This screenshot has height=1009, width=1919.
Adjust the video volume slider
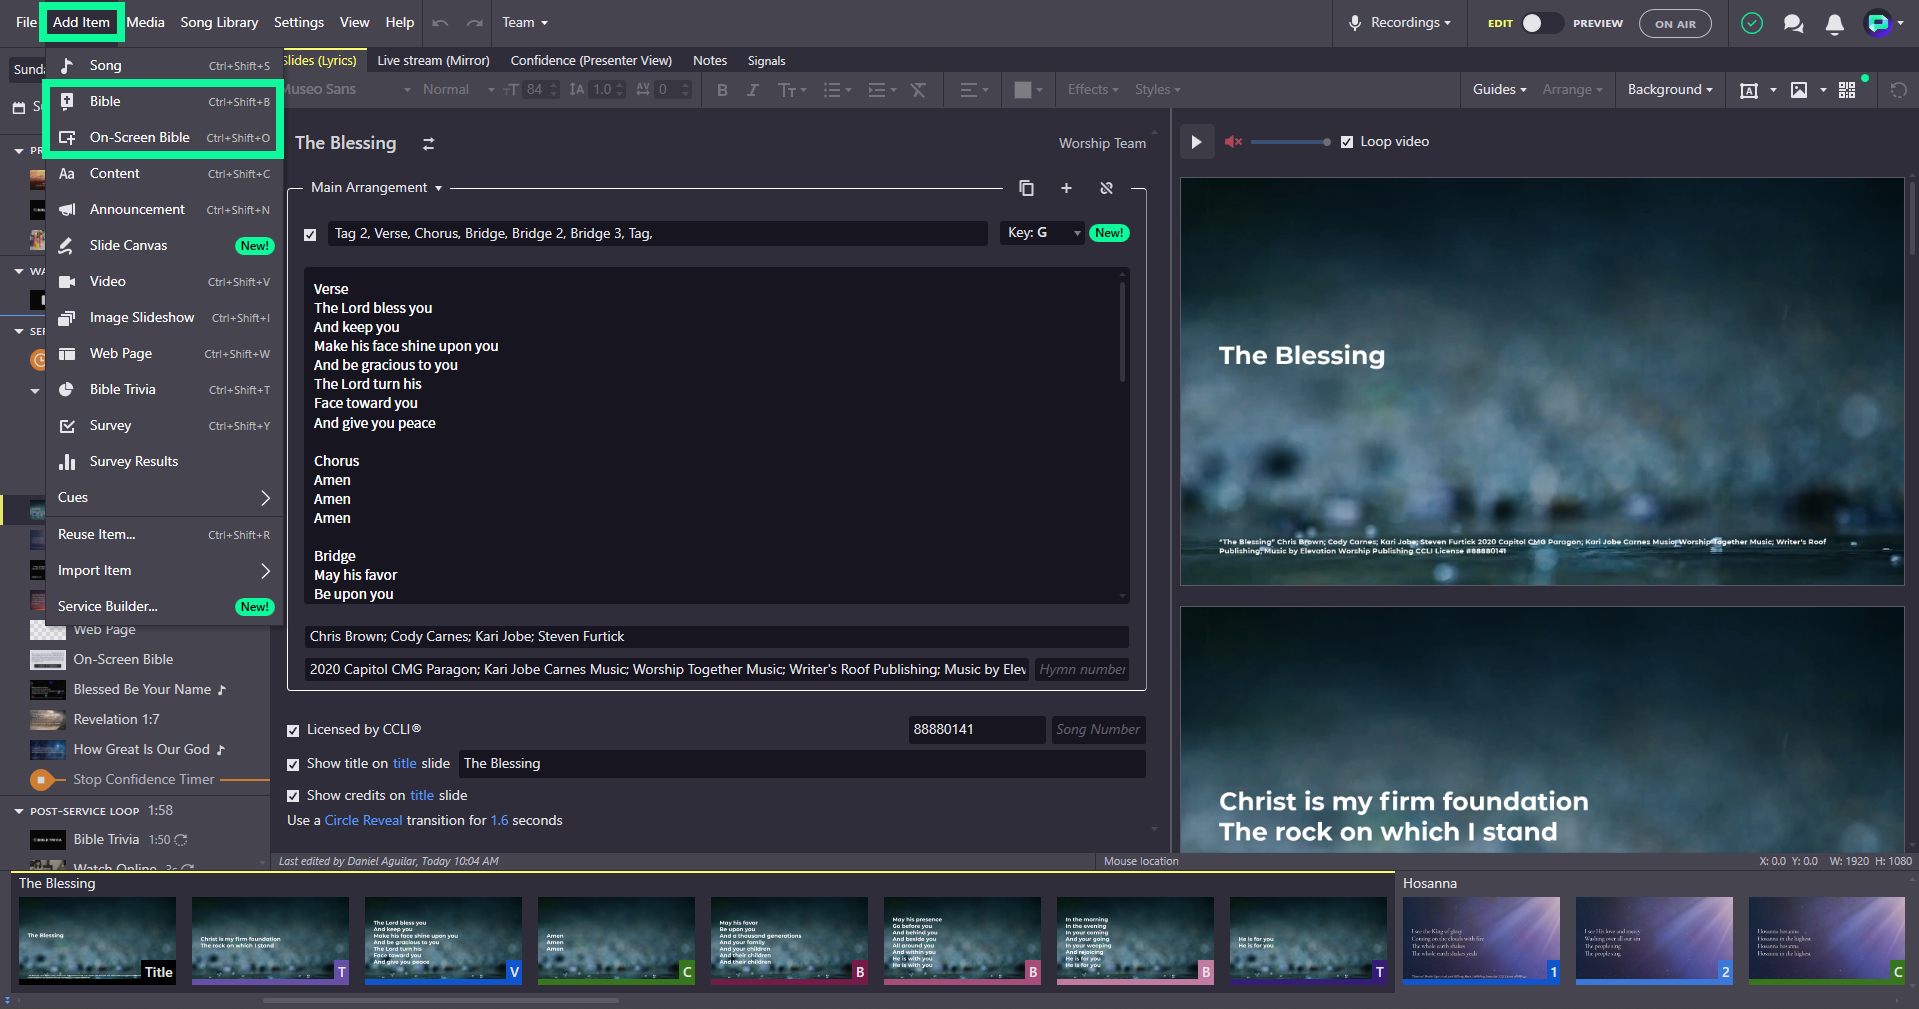[x=1289, y=142]
